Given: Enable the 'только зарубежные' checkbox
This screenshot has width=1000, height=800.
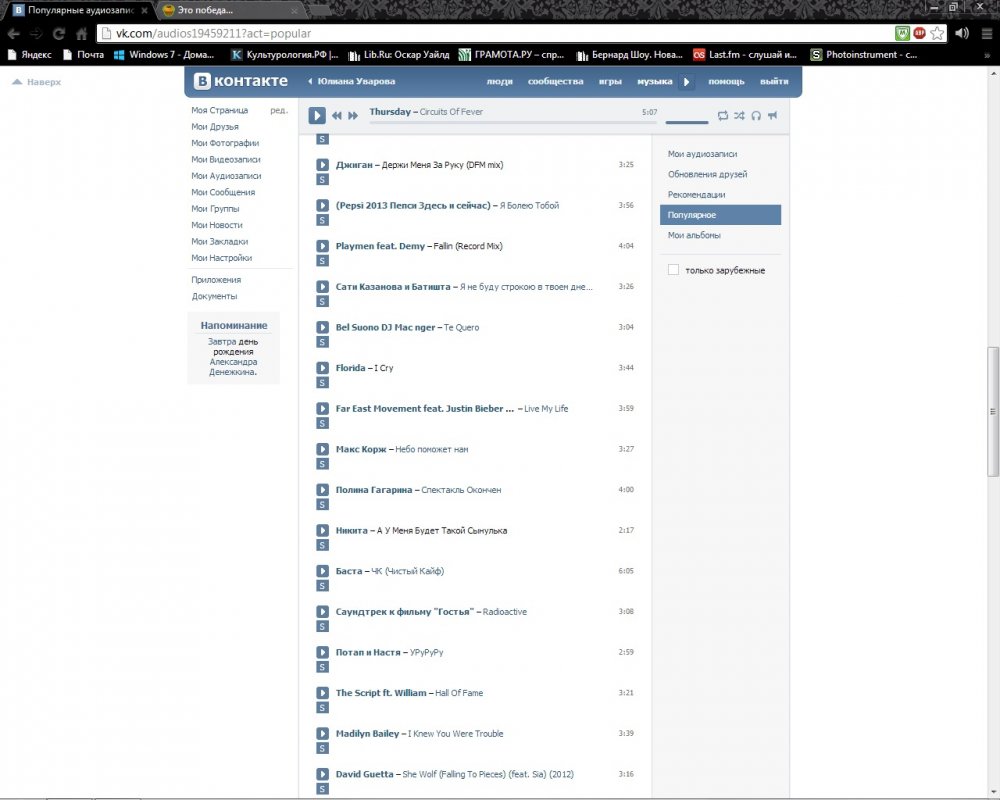Looking at the screenshot, I should pyautogui.click(x=673, y=270).
